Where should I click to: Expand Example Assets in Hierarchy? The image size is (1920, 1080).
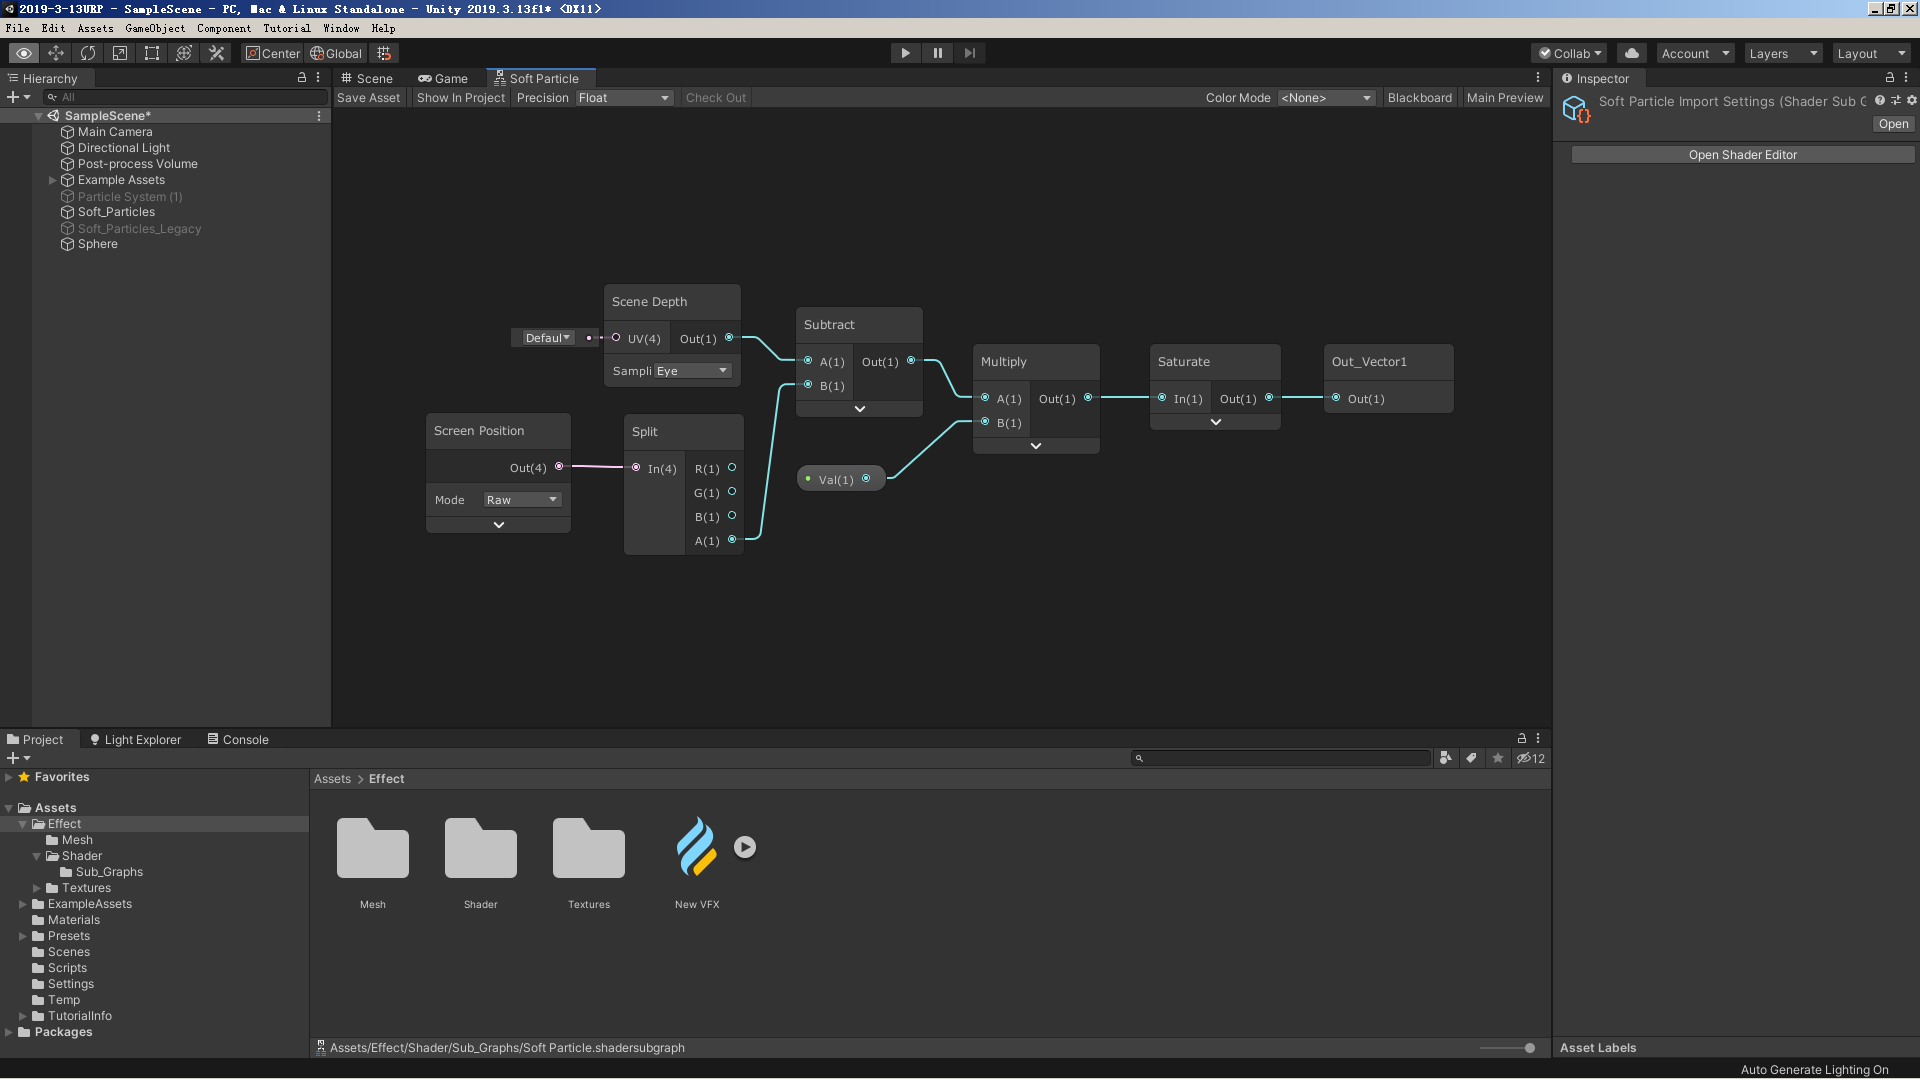[x=52, y=180]
